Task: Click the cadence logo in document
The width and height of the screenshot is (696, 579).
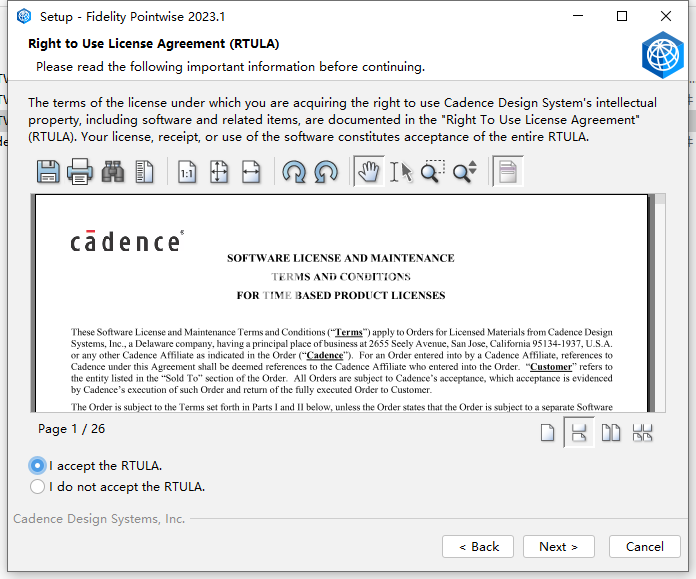Action: [127, 242]
